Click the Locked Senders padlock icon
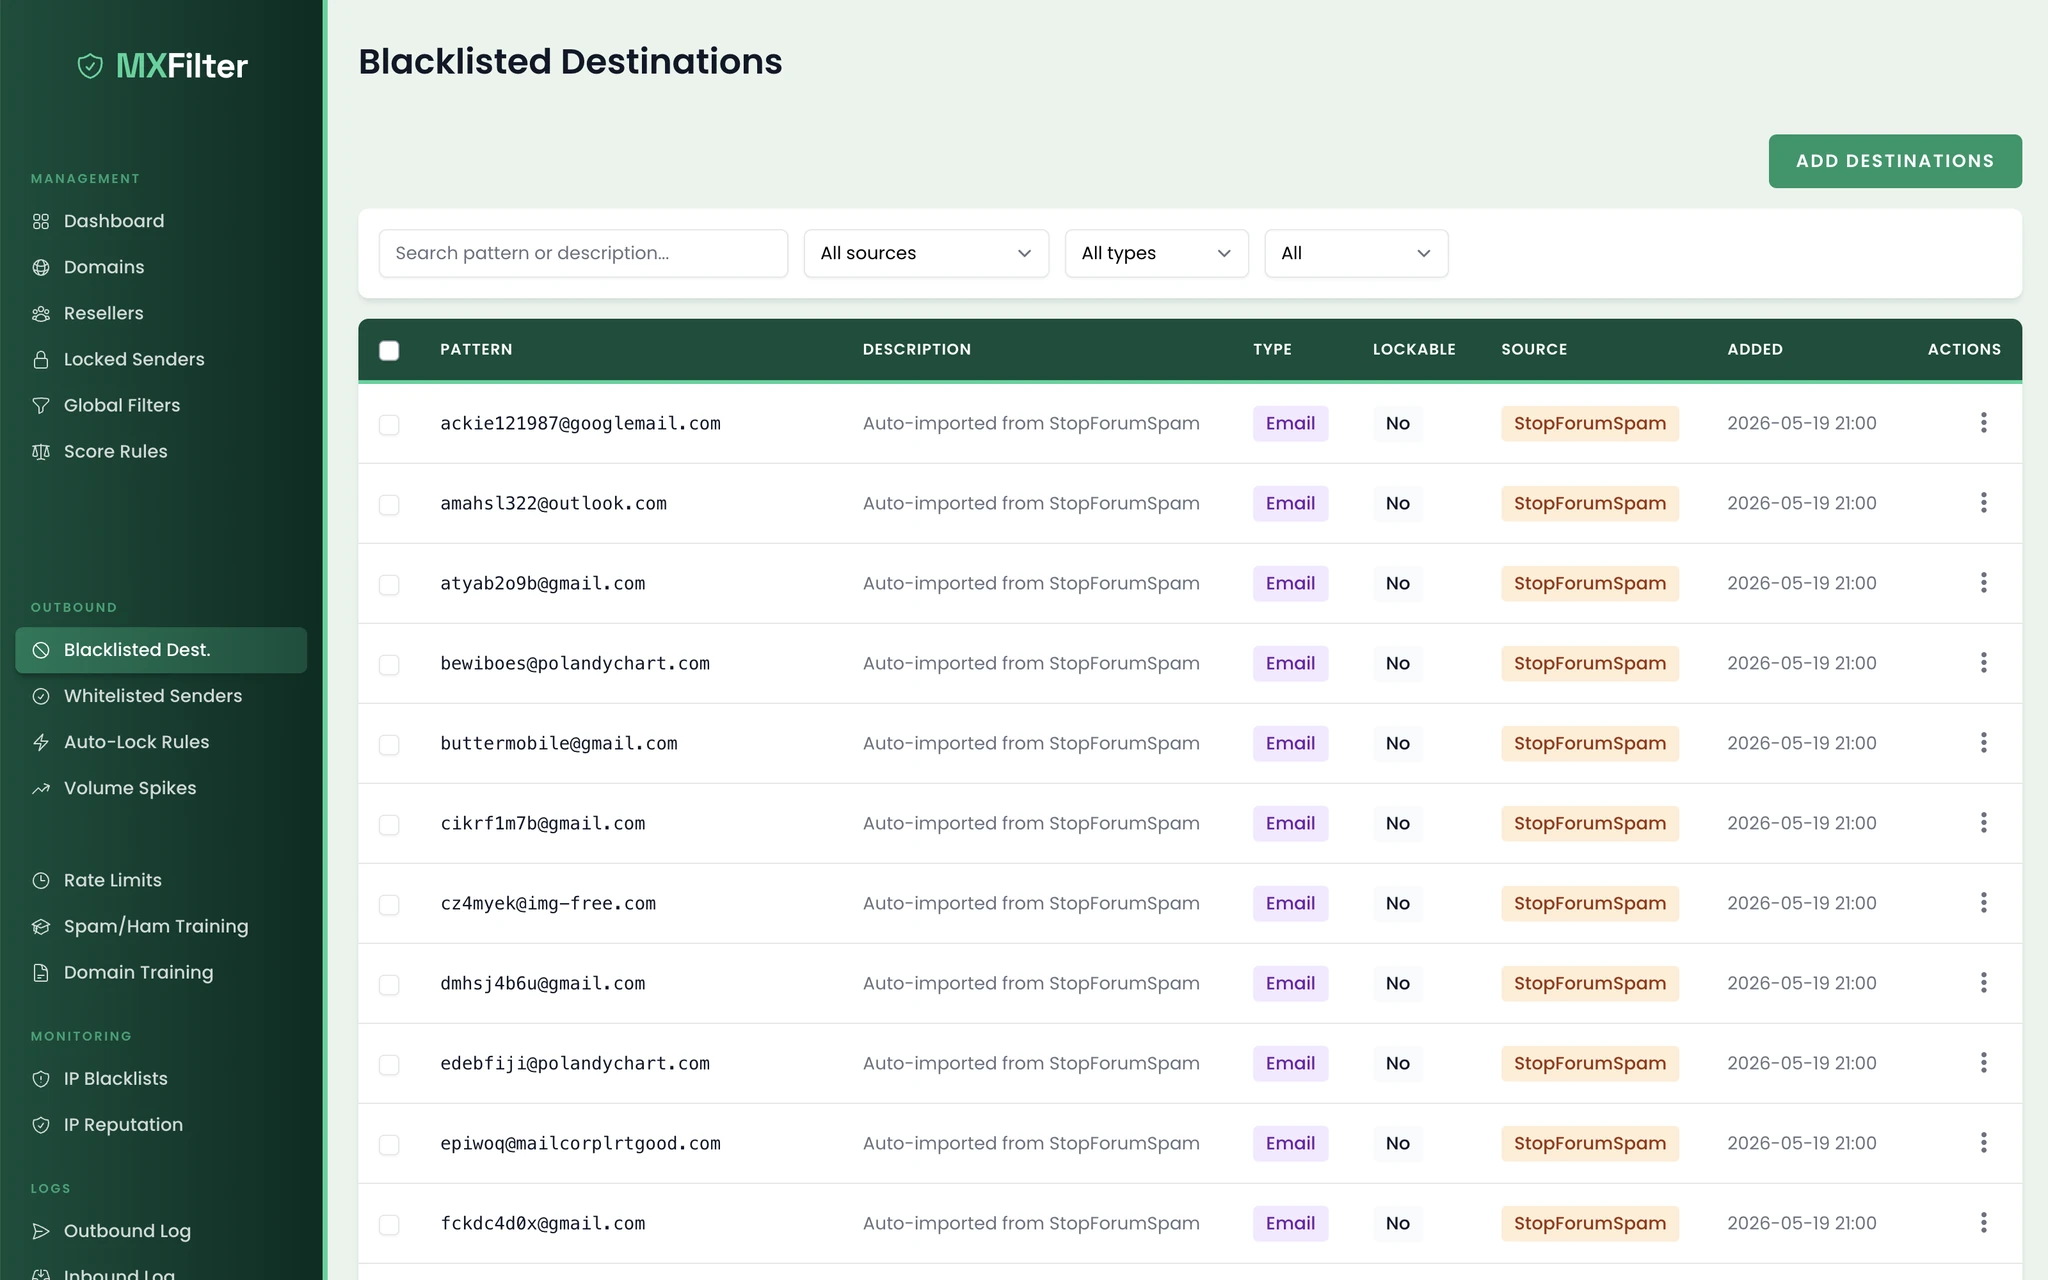The image size is (2048, 1280). (41, 359)
